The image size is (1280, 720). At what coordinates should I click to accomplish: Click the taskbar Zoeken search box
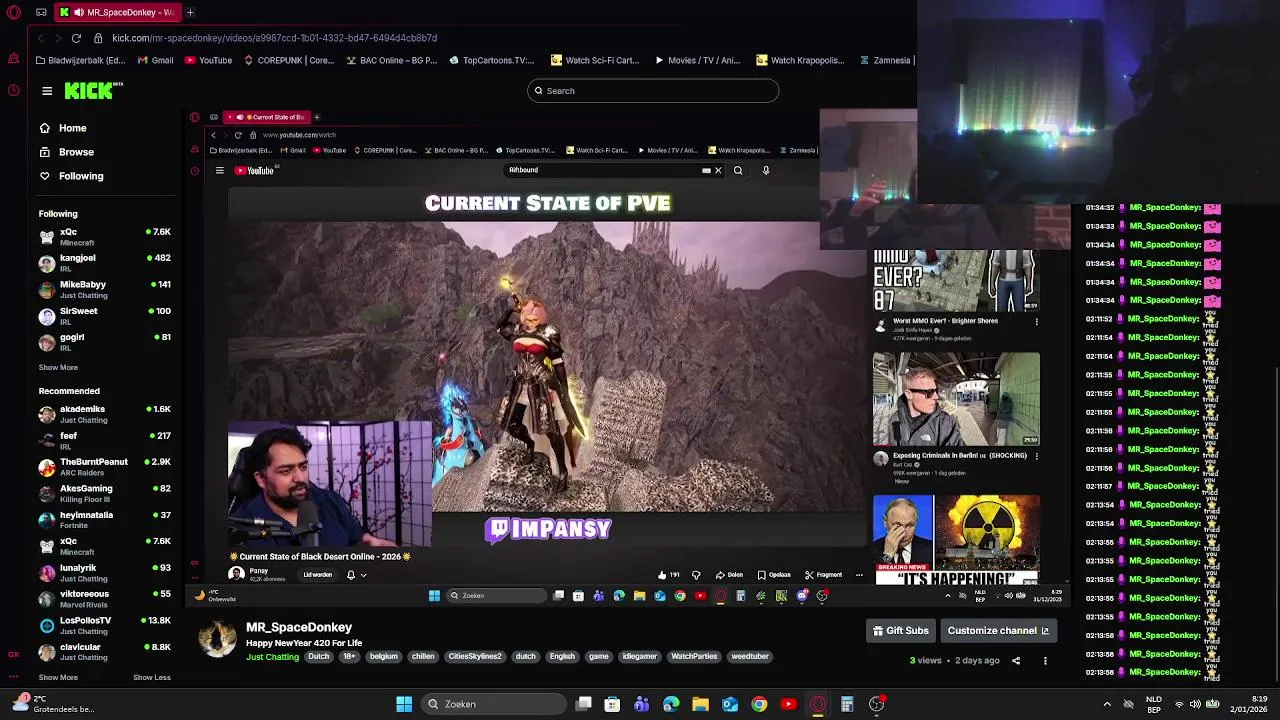492,704
